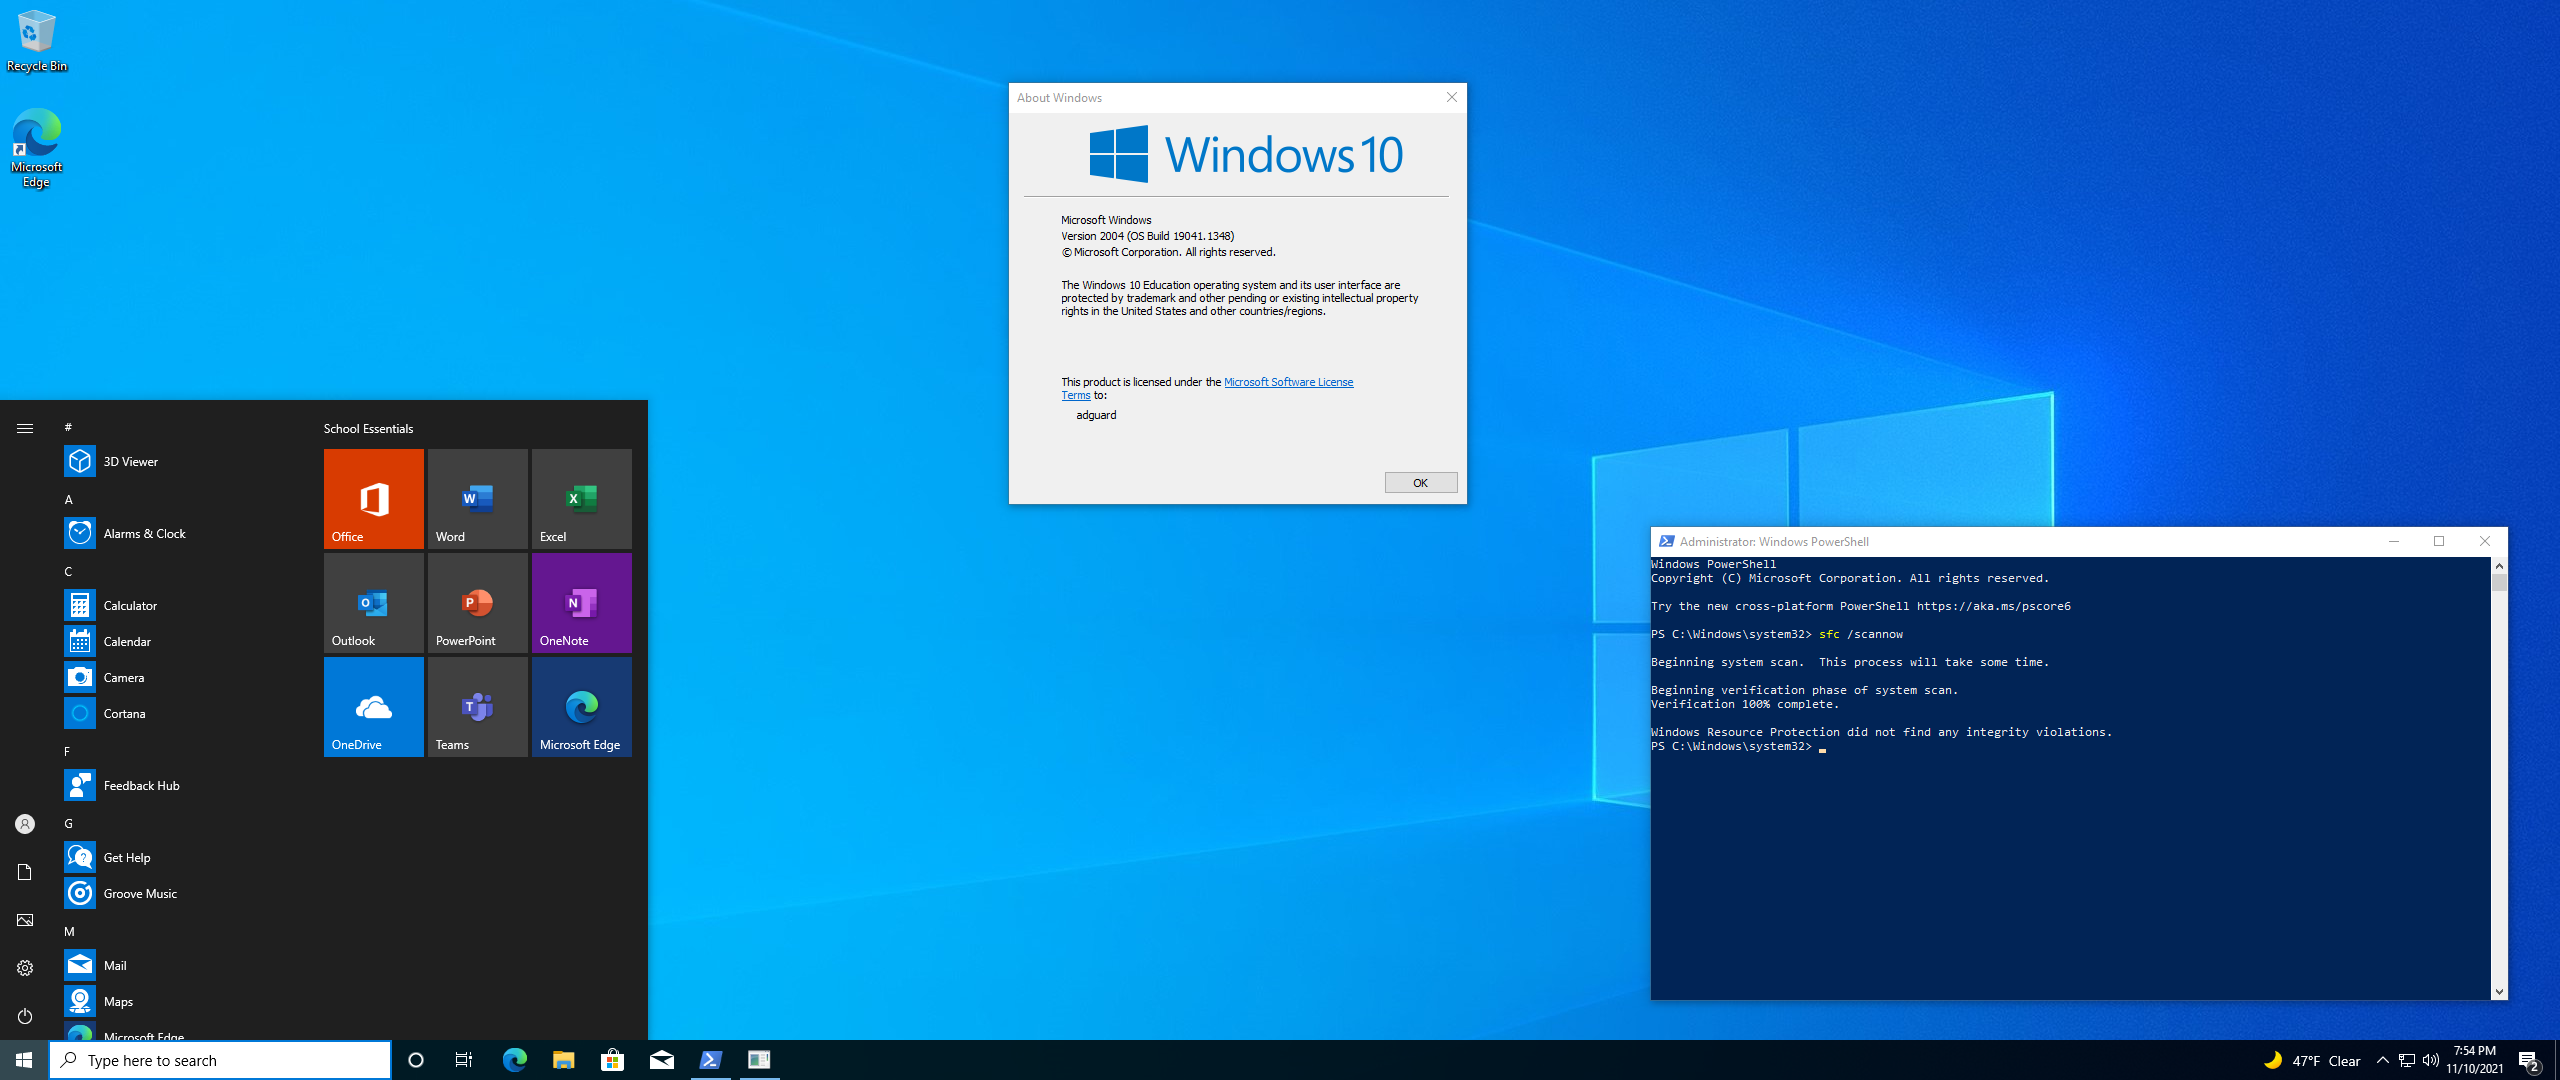Close the About Windows dialog
Image resolution: width=2560 pixels, height=1080 pixels.
[1451, 97]
